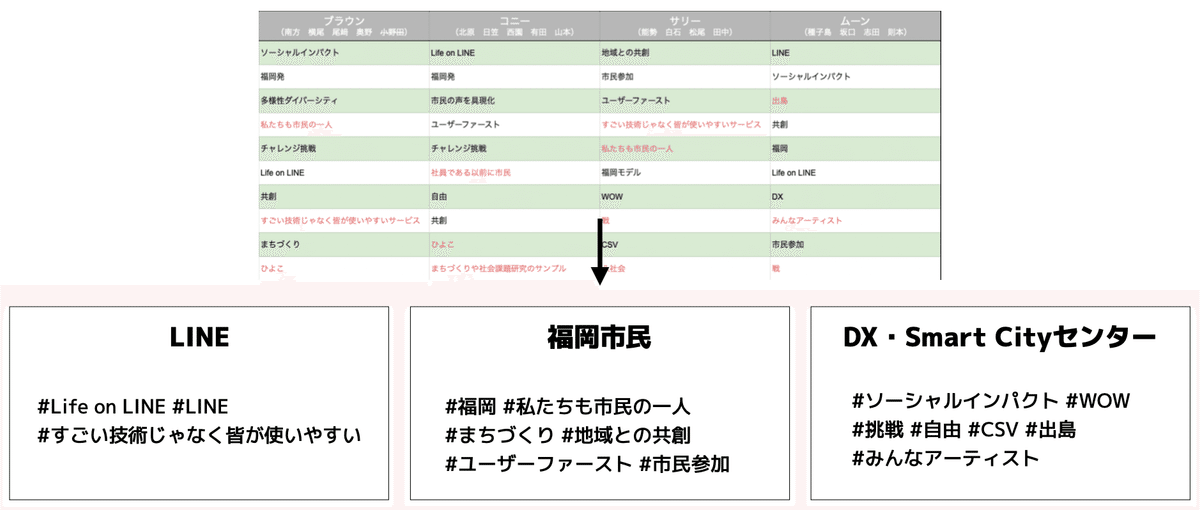Select ユーザーファースト cell in コニー column
Screen dimensions: 1200x510
pyautogui.click(x=514, y=124)
